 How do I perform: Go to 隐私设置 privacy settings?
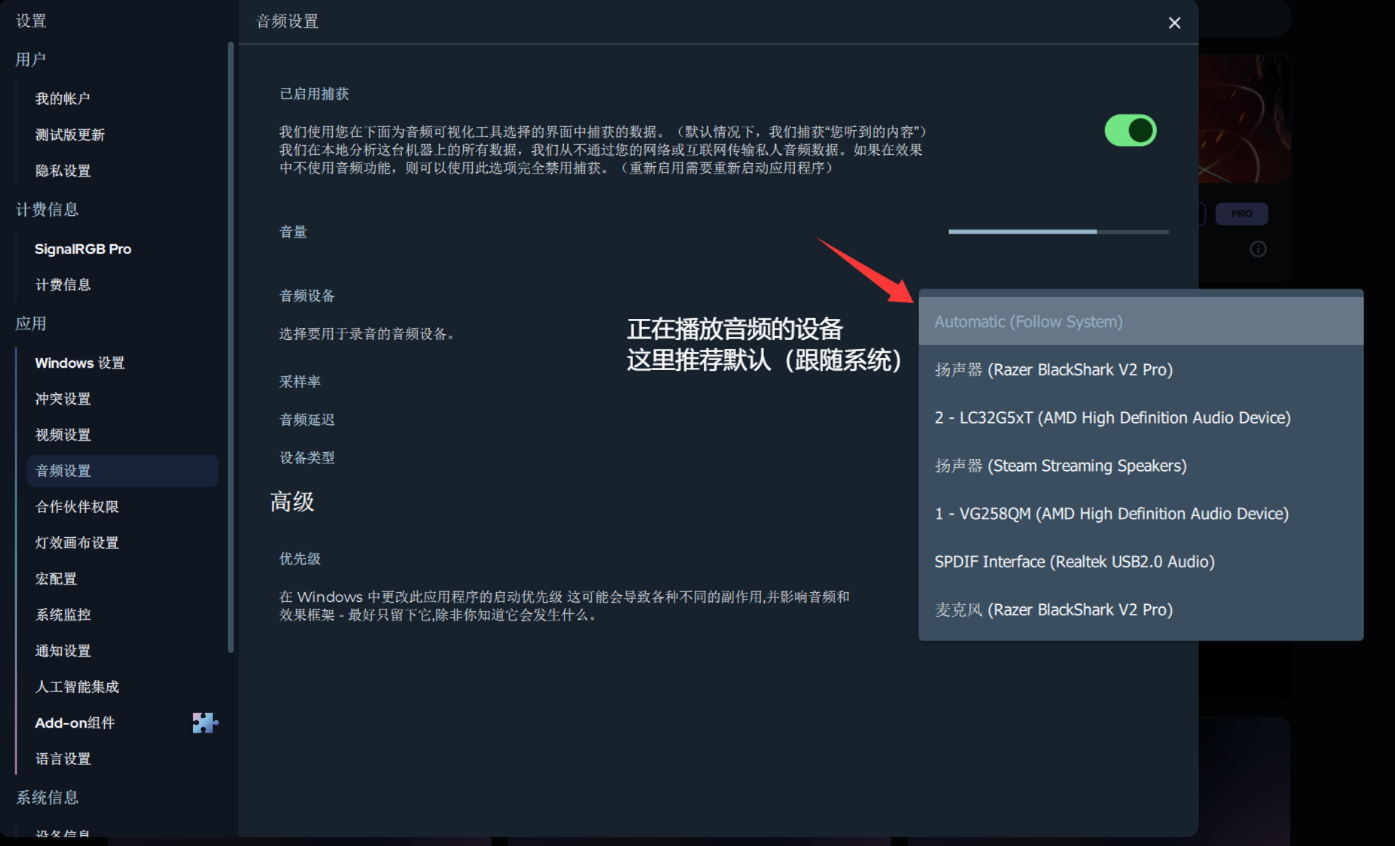pyautogui.click(x=63, y=171)
